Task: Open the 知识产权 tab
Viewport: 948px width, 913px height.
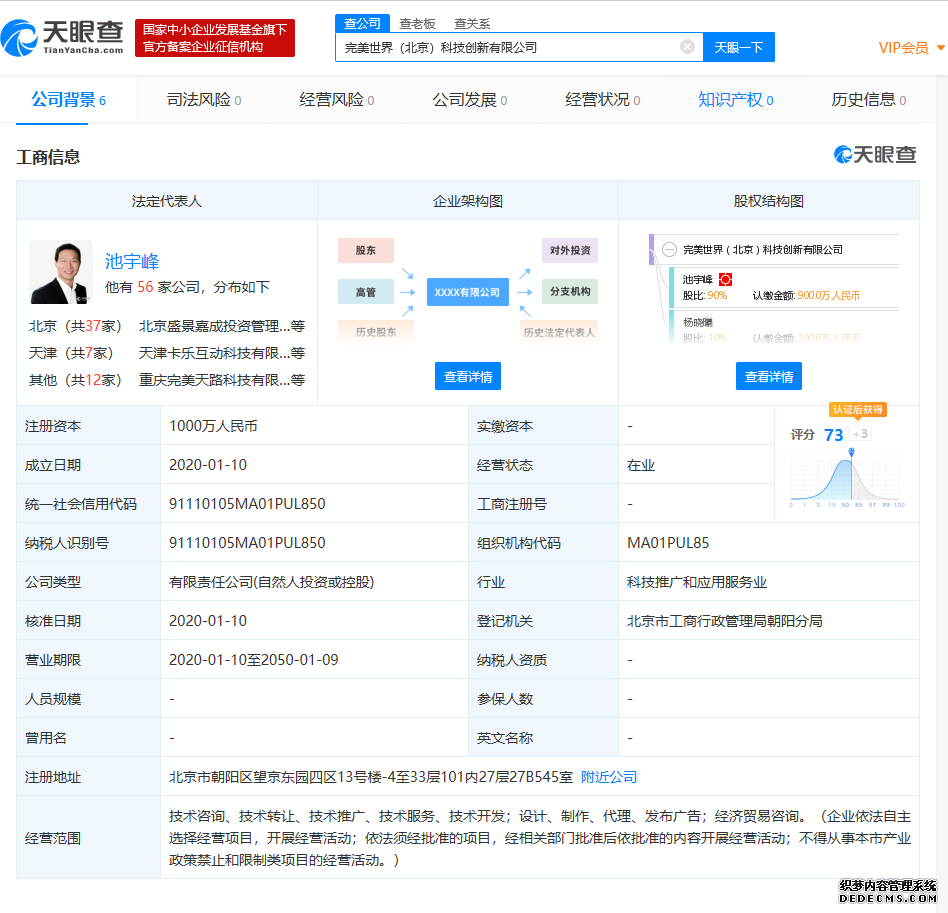Action: [x=736, y=100]
